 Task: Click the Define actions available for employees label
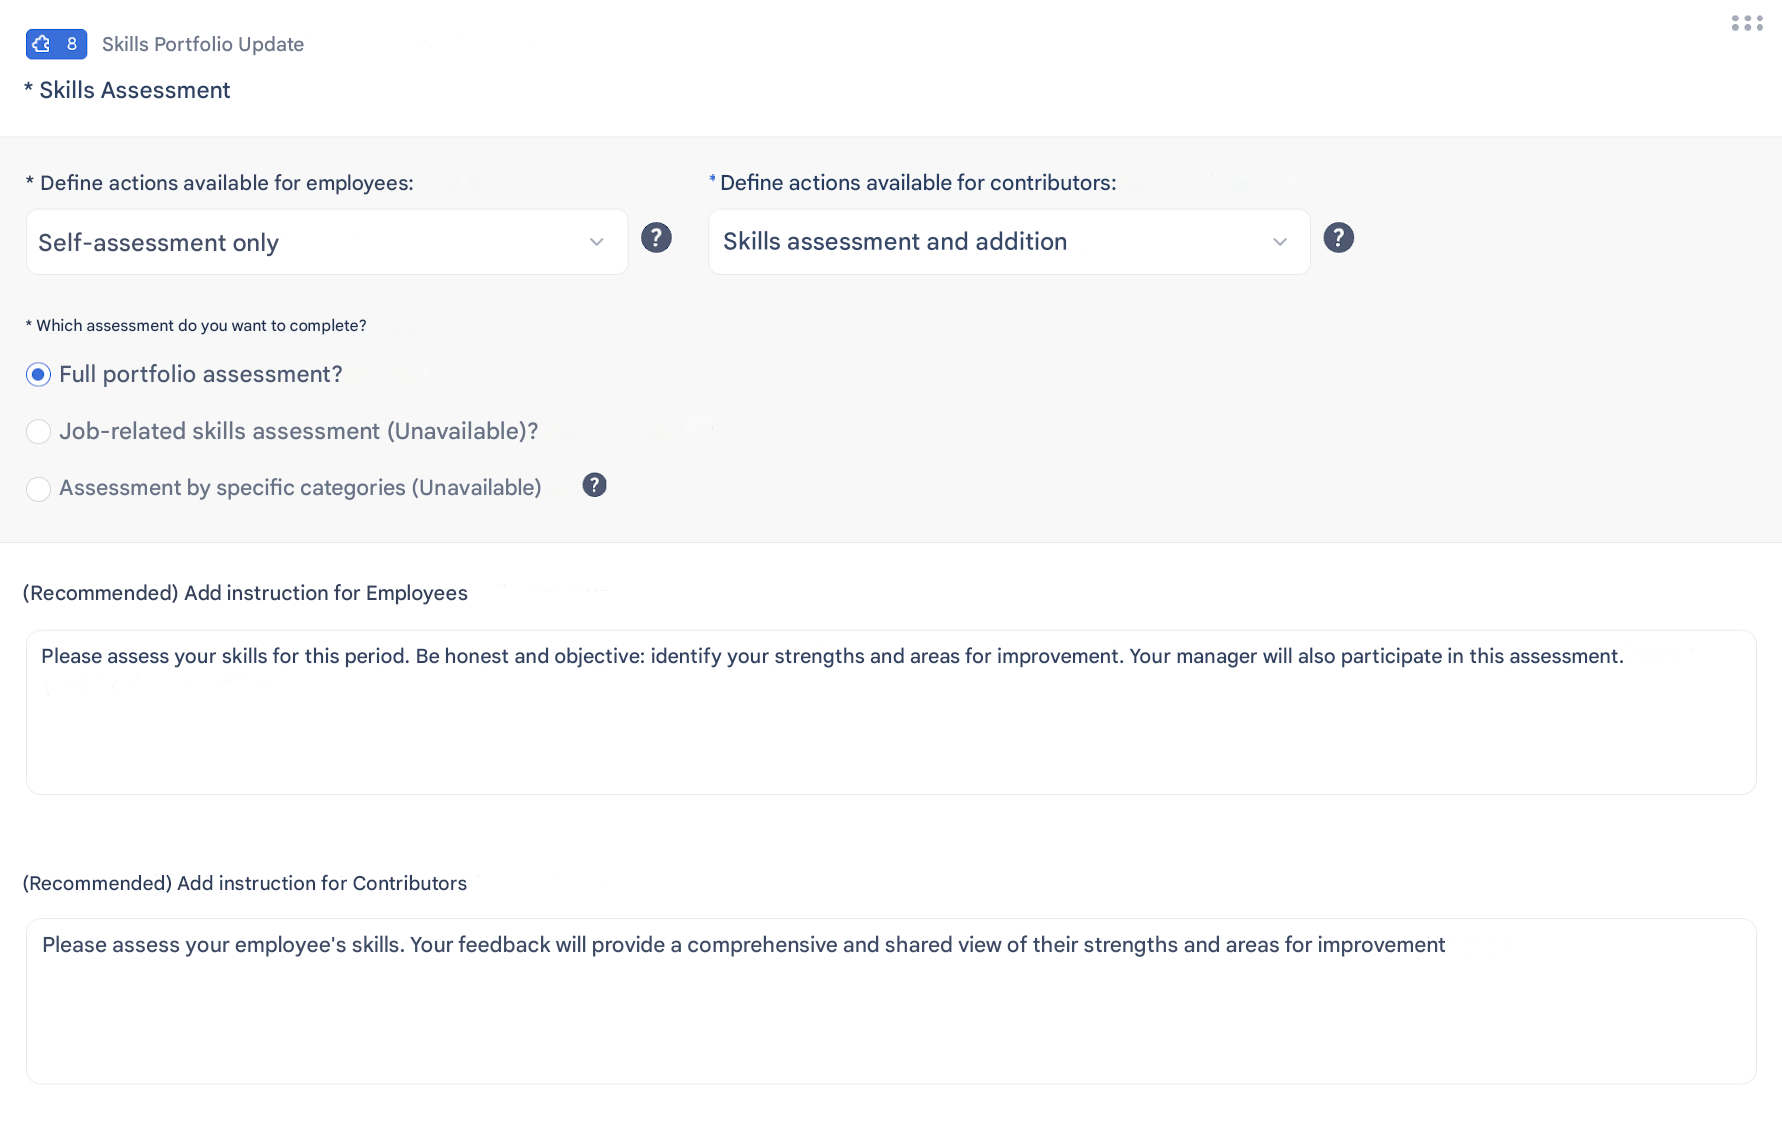226,183
